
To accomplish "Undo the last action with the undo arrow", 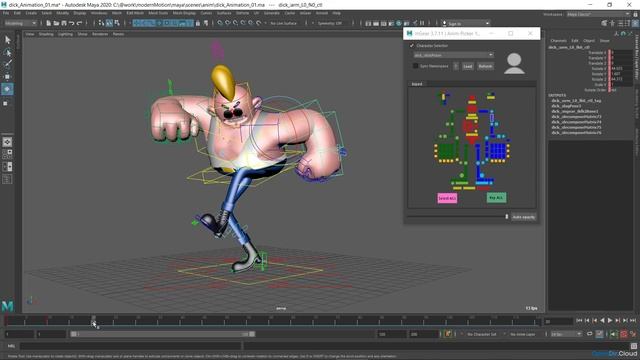I will [72, 23].
